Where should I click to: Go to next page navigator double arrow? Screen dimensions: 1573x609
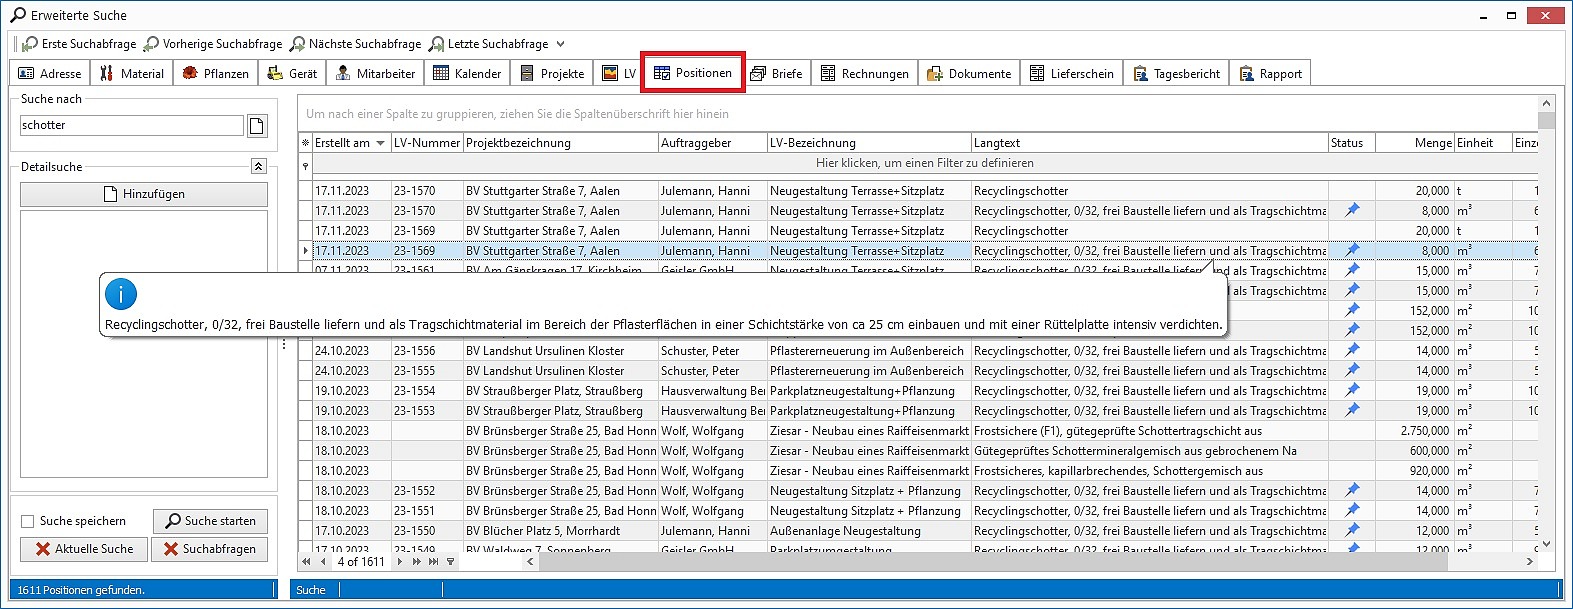(x=416, y=562)
